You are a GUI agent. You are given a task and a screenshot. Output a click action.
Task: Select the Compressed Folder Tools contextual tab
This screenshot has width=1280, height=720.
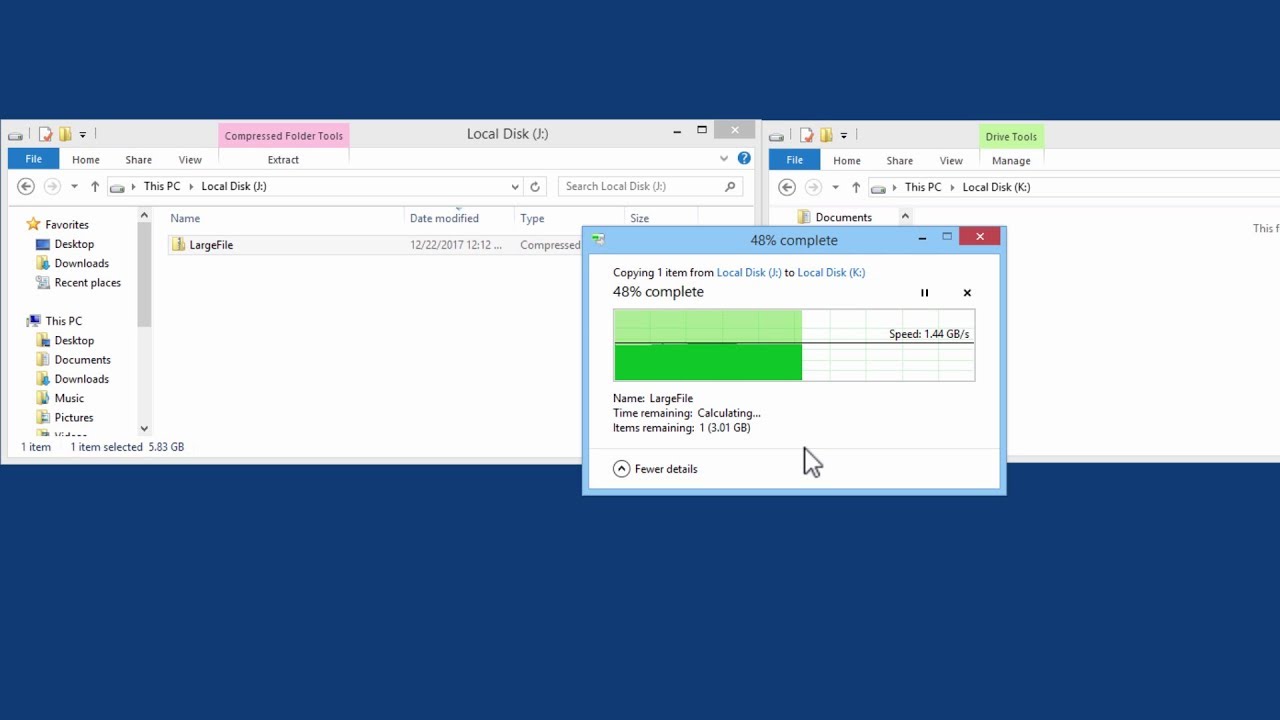[283, 136]
